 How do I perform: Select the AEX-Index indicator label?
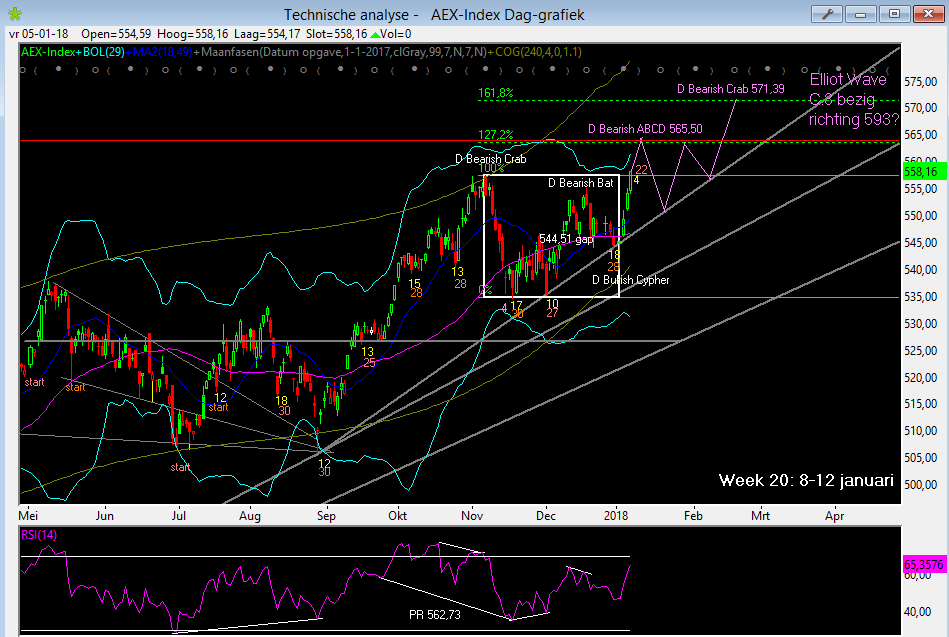click(48, 52)
